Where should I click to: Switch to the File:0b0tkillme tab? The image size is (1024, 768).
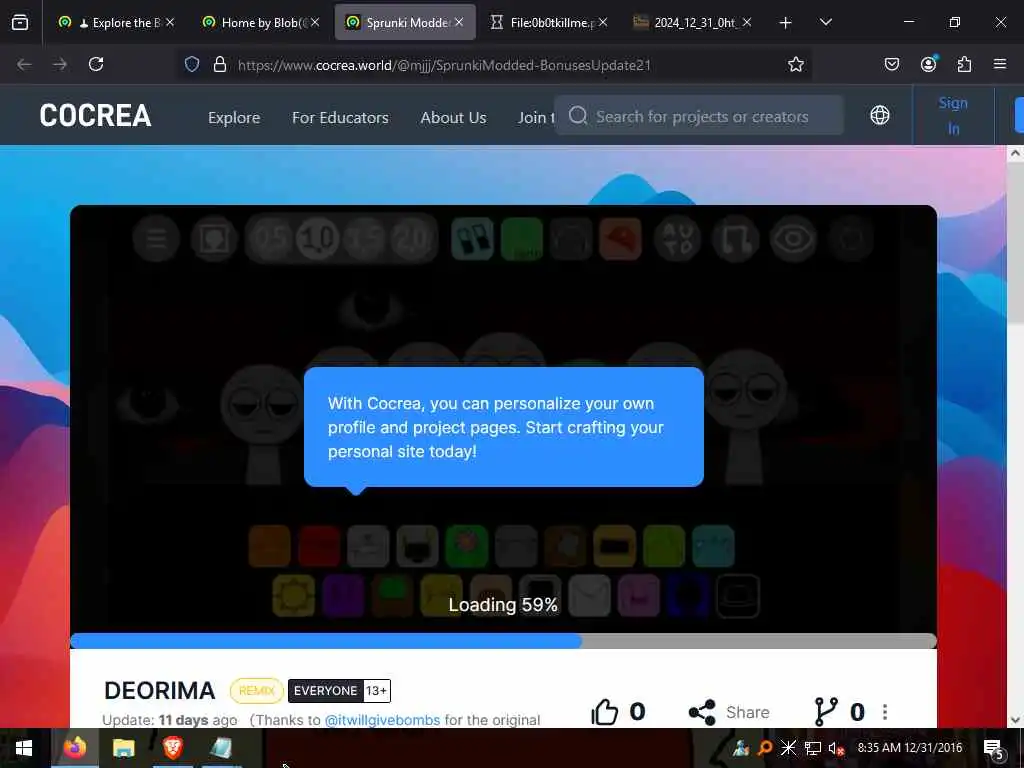click(549, 22)
